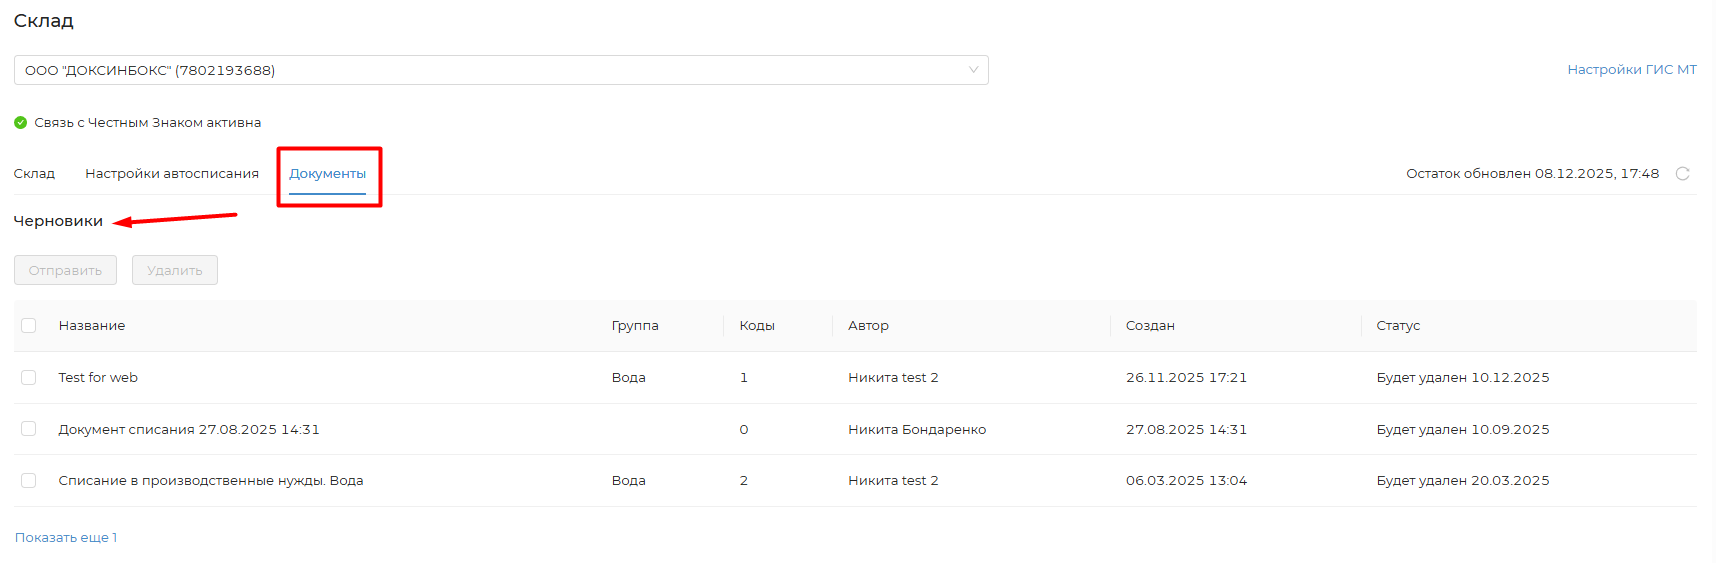This screenshot has height=563, width=1716.
Task: Open Списание в производственные нужды. Вода draft
Action: coord(211,481)
